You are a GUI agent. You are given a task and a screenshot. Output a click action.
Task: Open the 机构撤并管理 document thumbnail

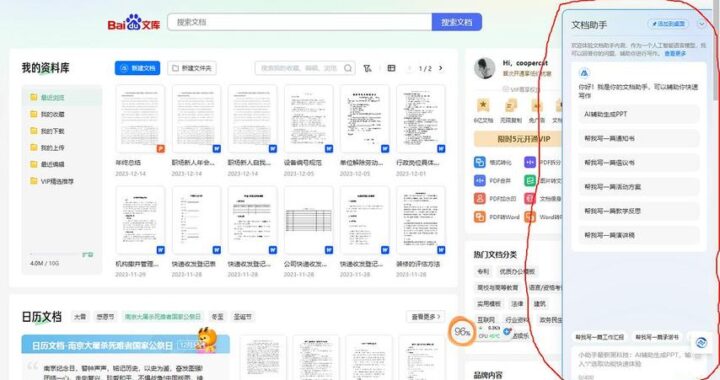click(140, 220)
